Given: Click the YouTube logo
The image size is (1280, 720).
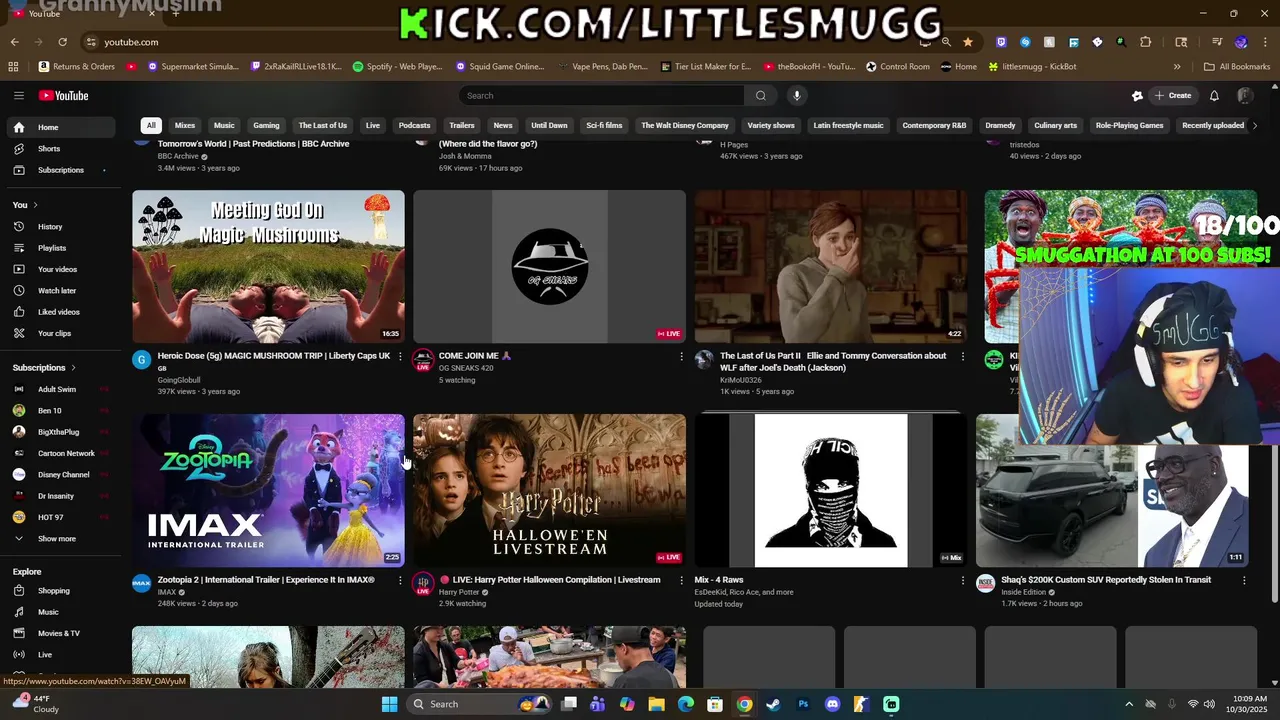Looking at the screenshot, I should [64, 95].
